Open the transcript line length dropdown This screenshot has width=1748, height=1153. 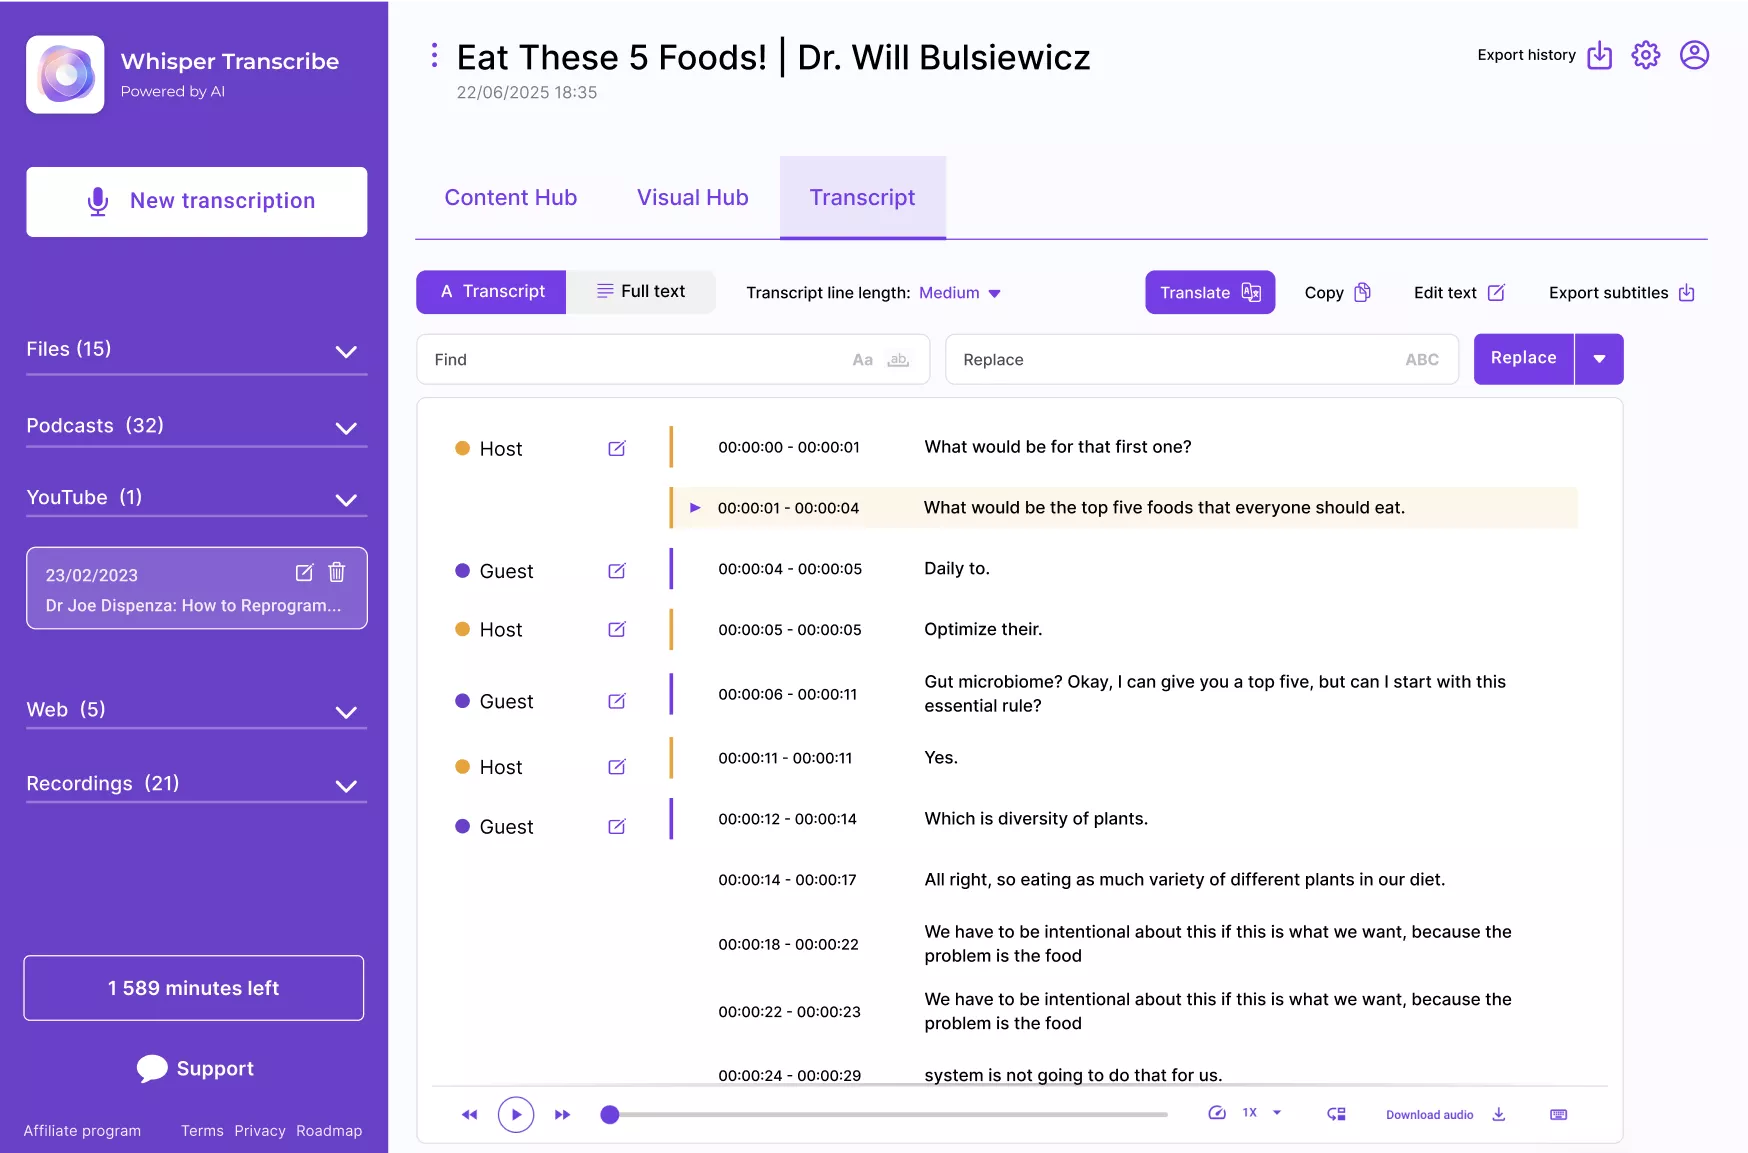[960, 293]
